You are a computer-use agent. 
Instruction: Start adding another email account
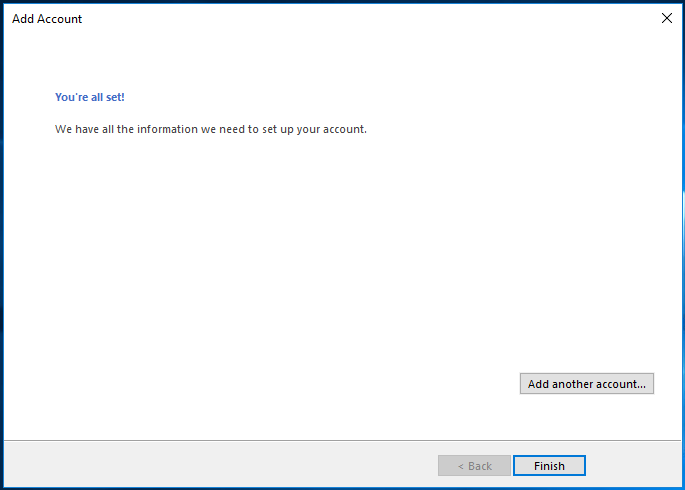click(x=587, y=383)
